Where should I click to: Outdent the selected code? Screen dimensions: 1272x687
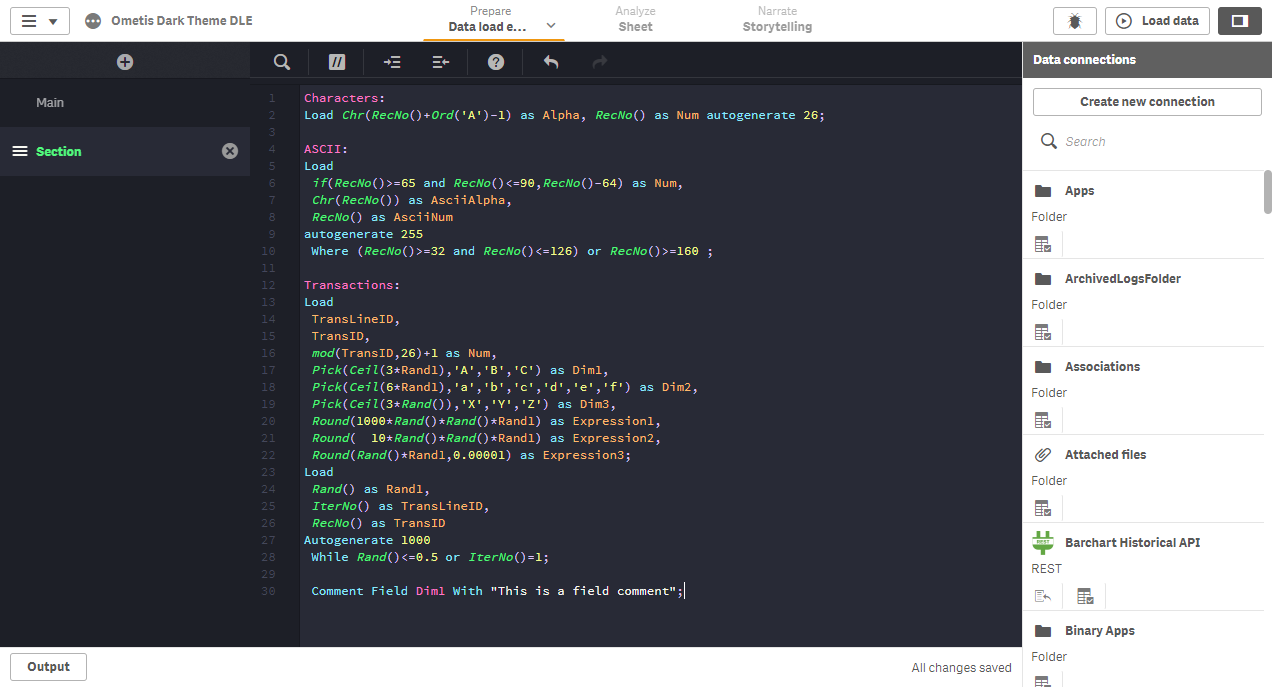click(440, 61)
